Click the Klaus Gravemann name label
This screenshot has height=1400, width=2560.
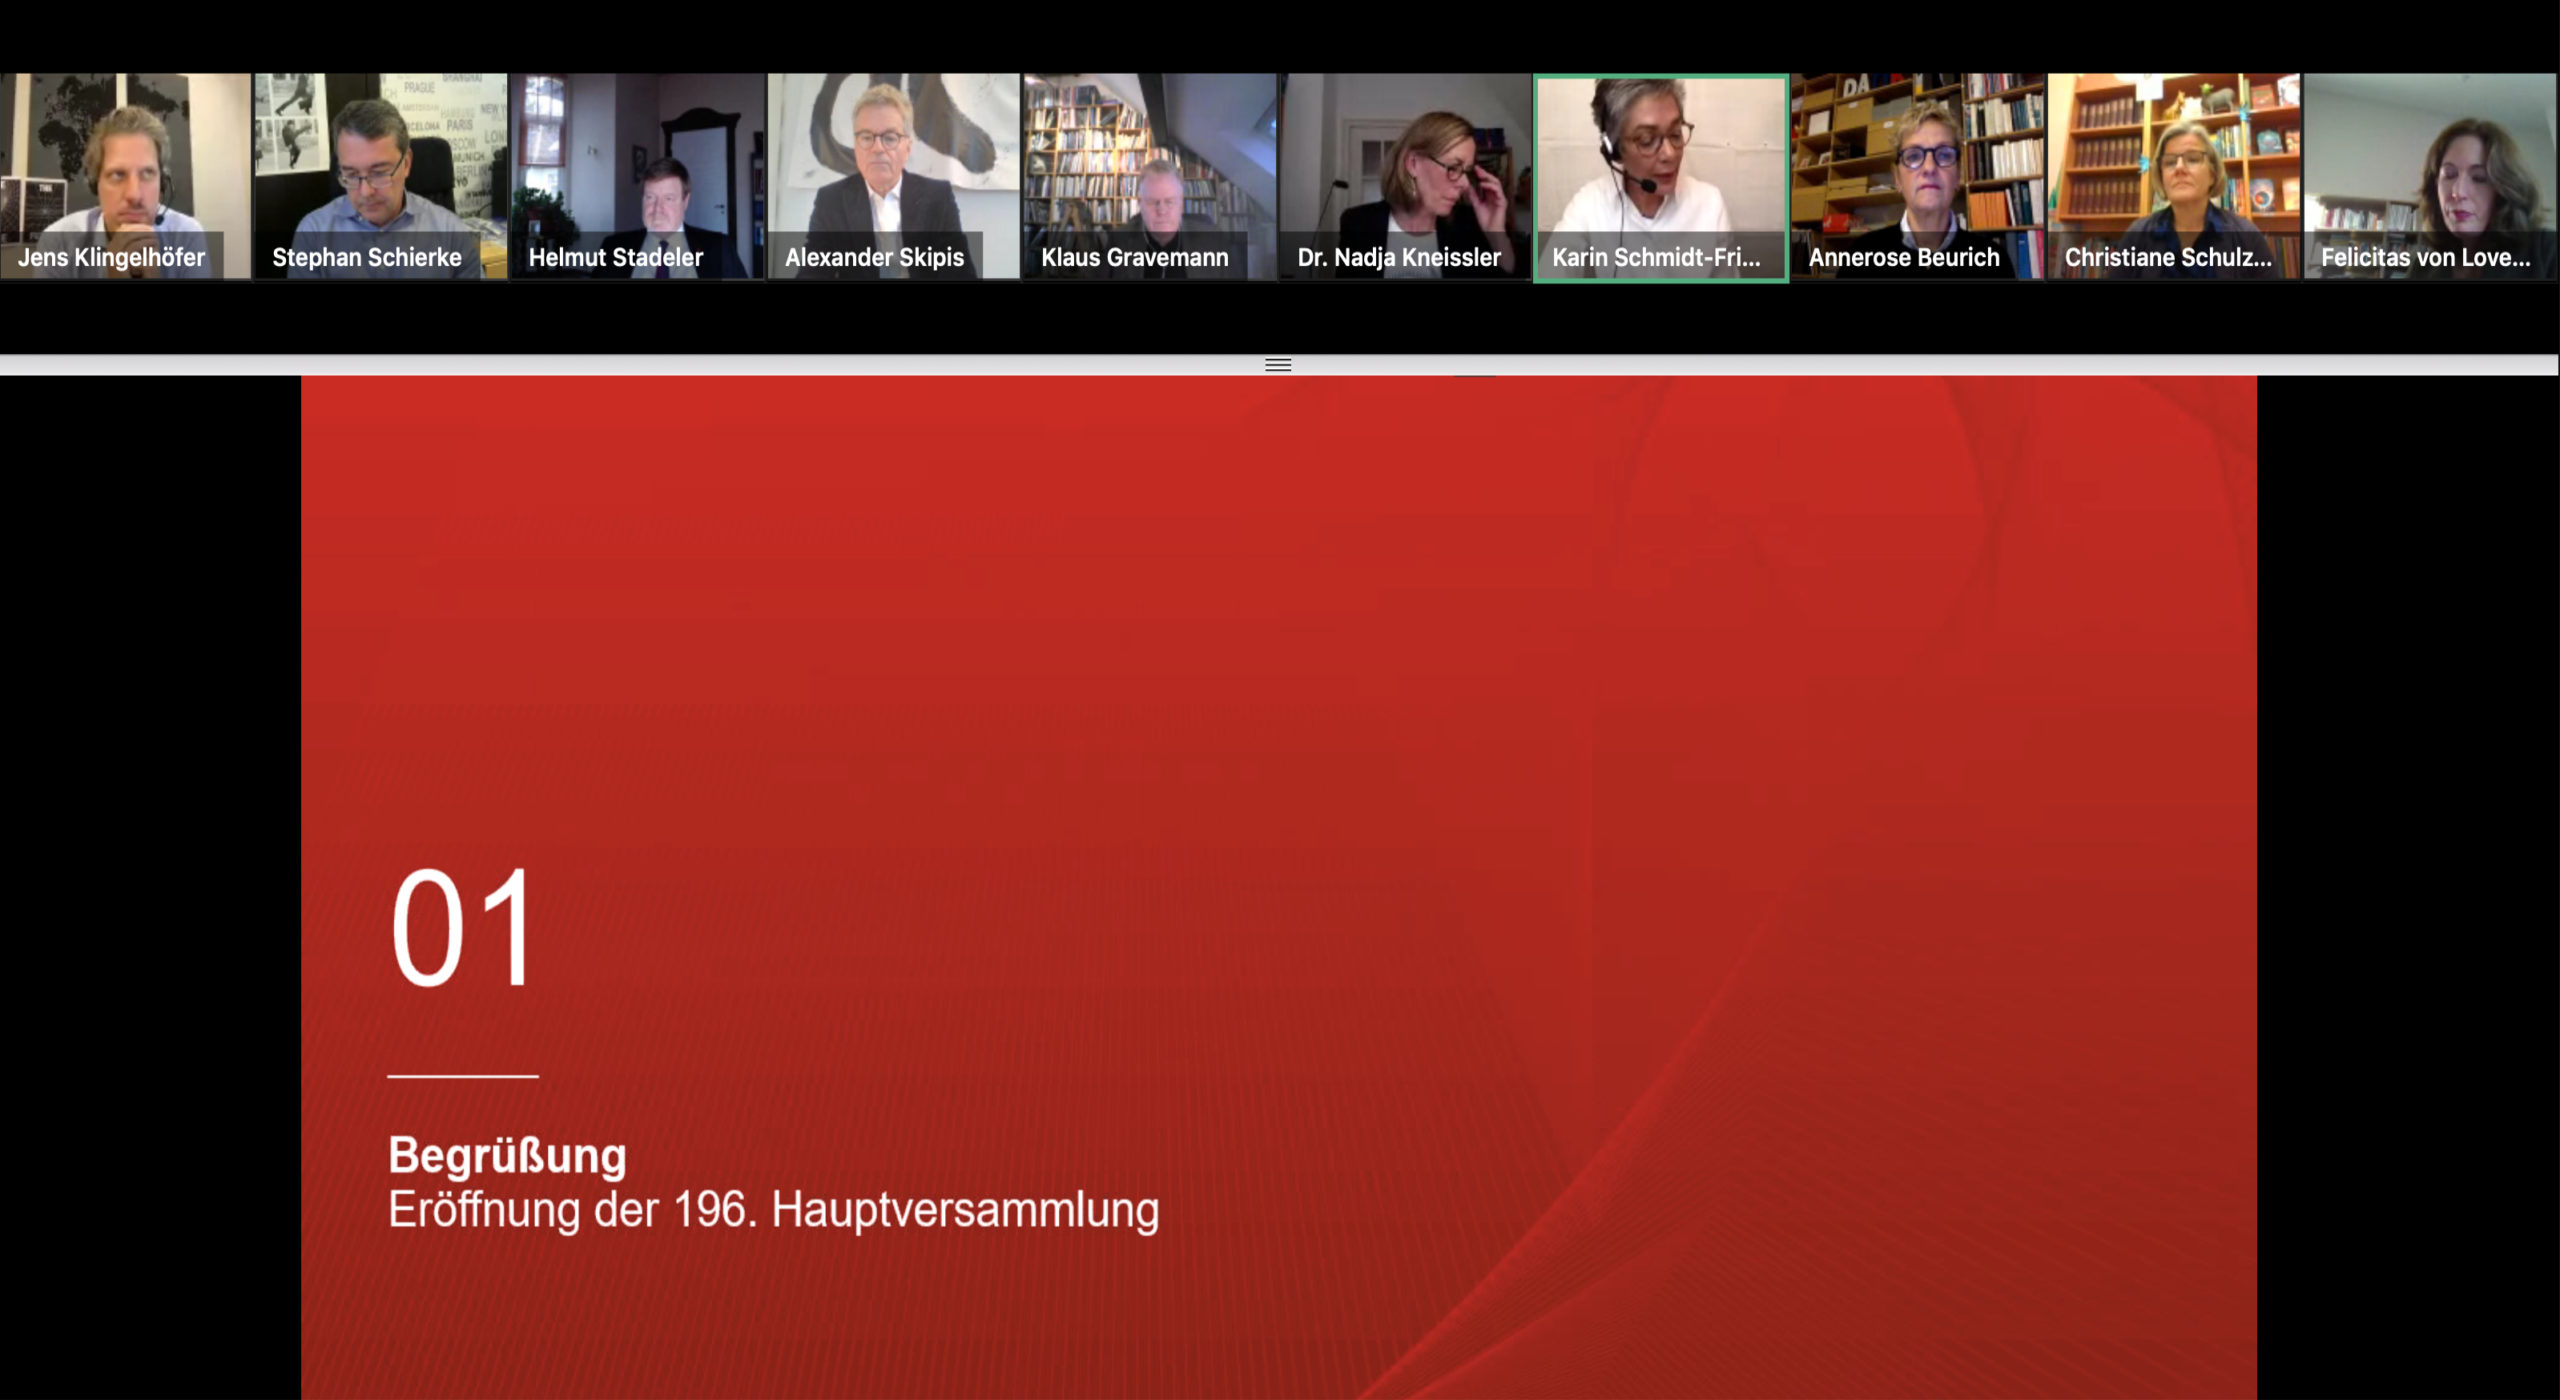(1134, 258)
